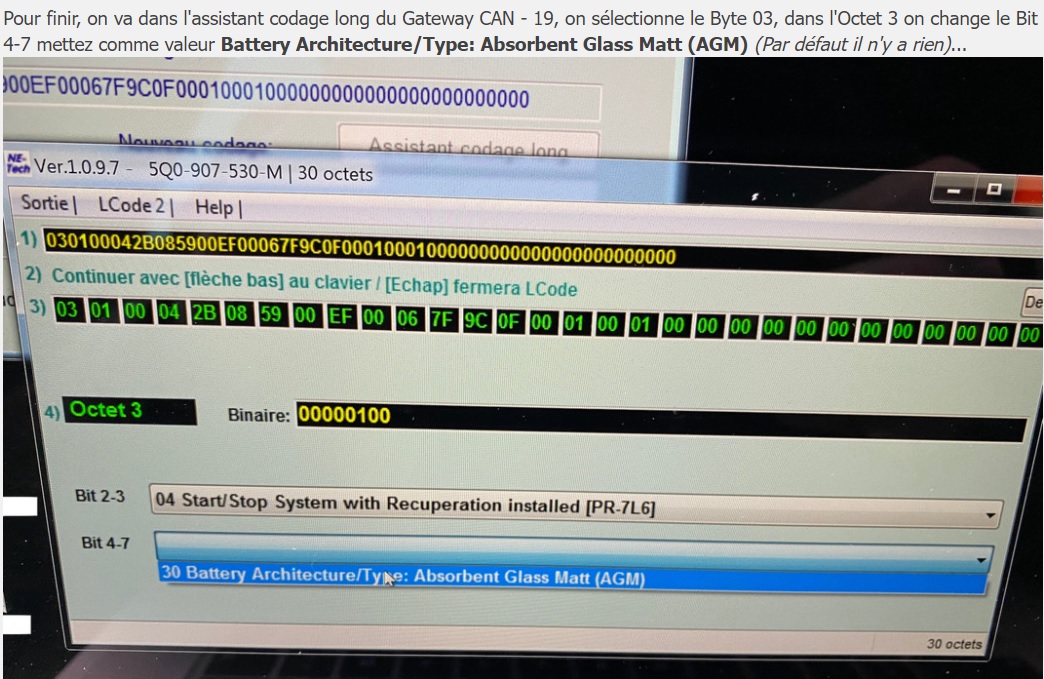Select byte box 7F
The width and height of the screenshot is (1044, 679).
(x=441, y=320)
